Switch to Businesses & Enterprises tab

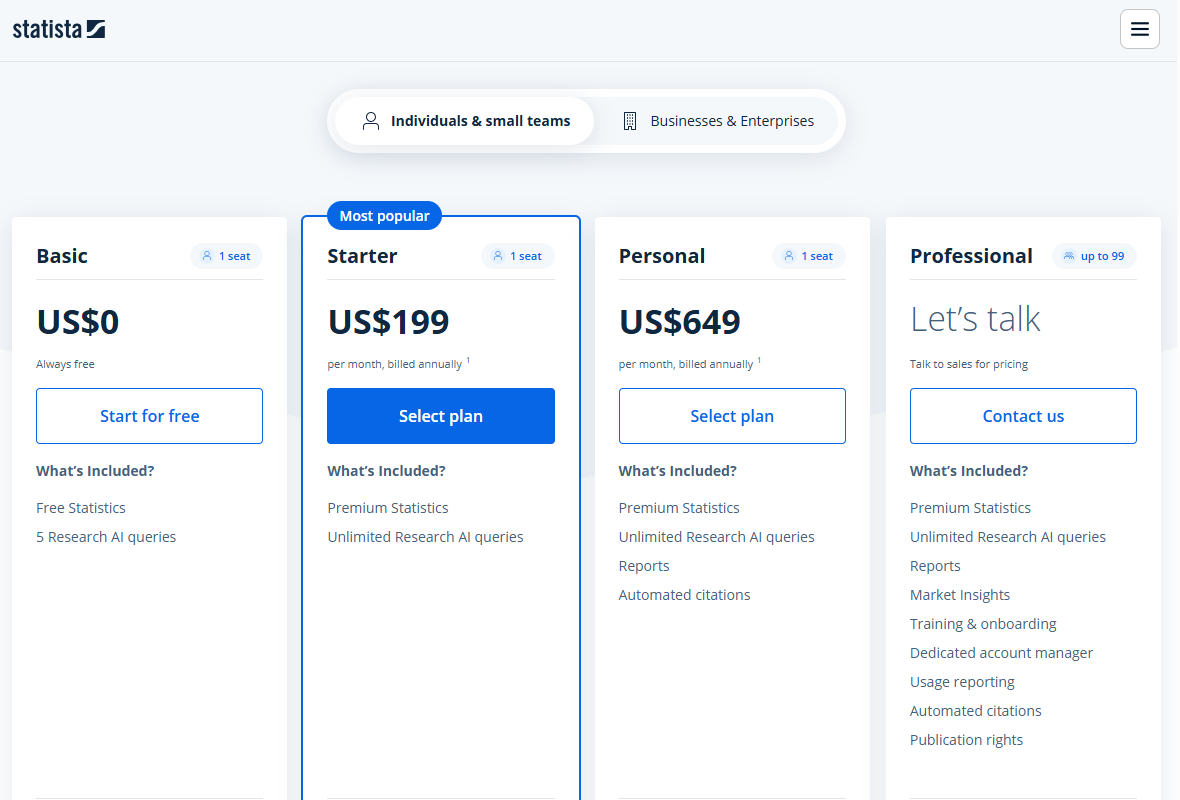pos(717,121)
